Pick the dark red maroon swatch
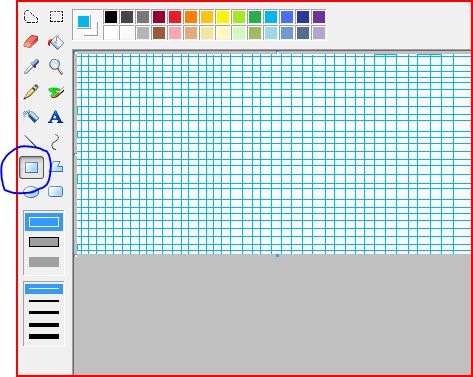Viewport: 473px width, 377px height. tap(159, 17)
